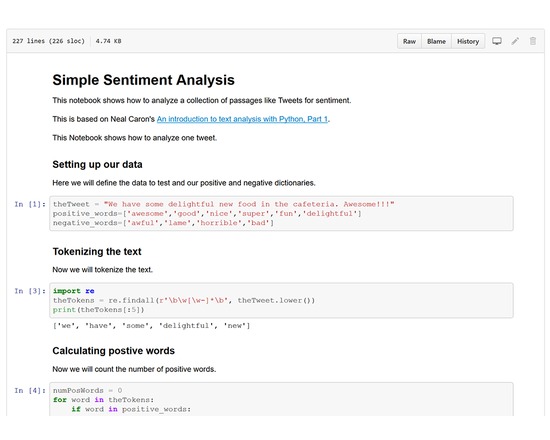The width and height of the screenshot is (550, 440).
Task: Click the '4.74 KB' file size
Action: (x=108, y=41)
